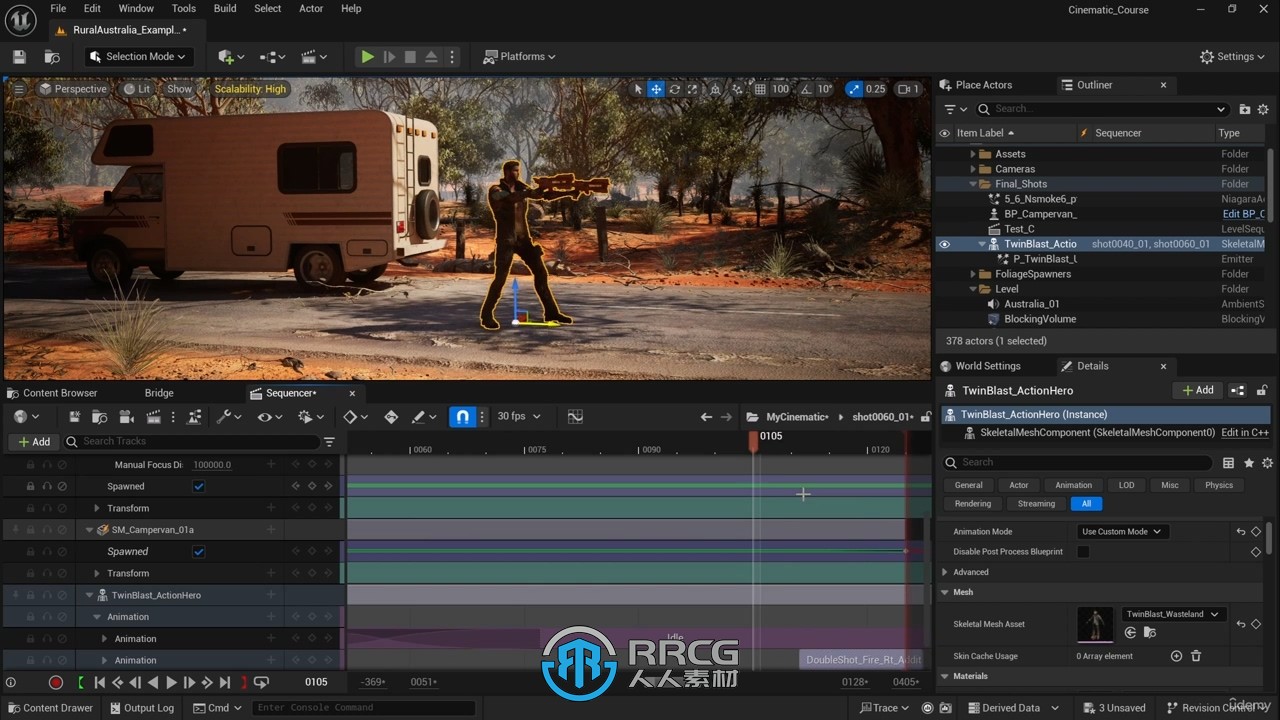Screen dimensions: 1280x720
Task: Select the translate (move) gizmo tool
Action: click(656, 89)
